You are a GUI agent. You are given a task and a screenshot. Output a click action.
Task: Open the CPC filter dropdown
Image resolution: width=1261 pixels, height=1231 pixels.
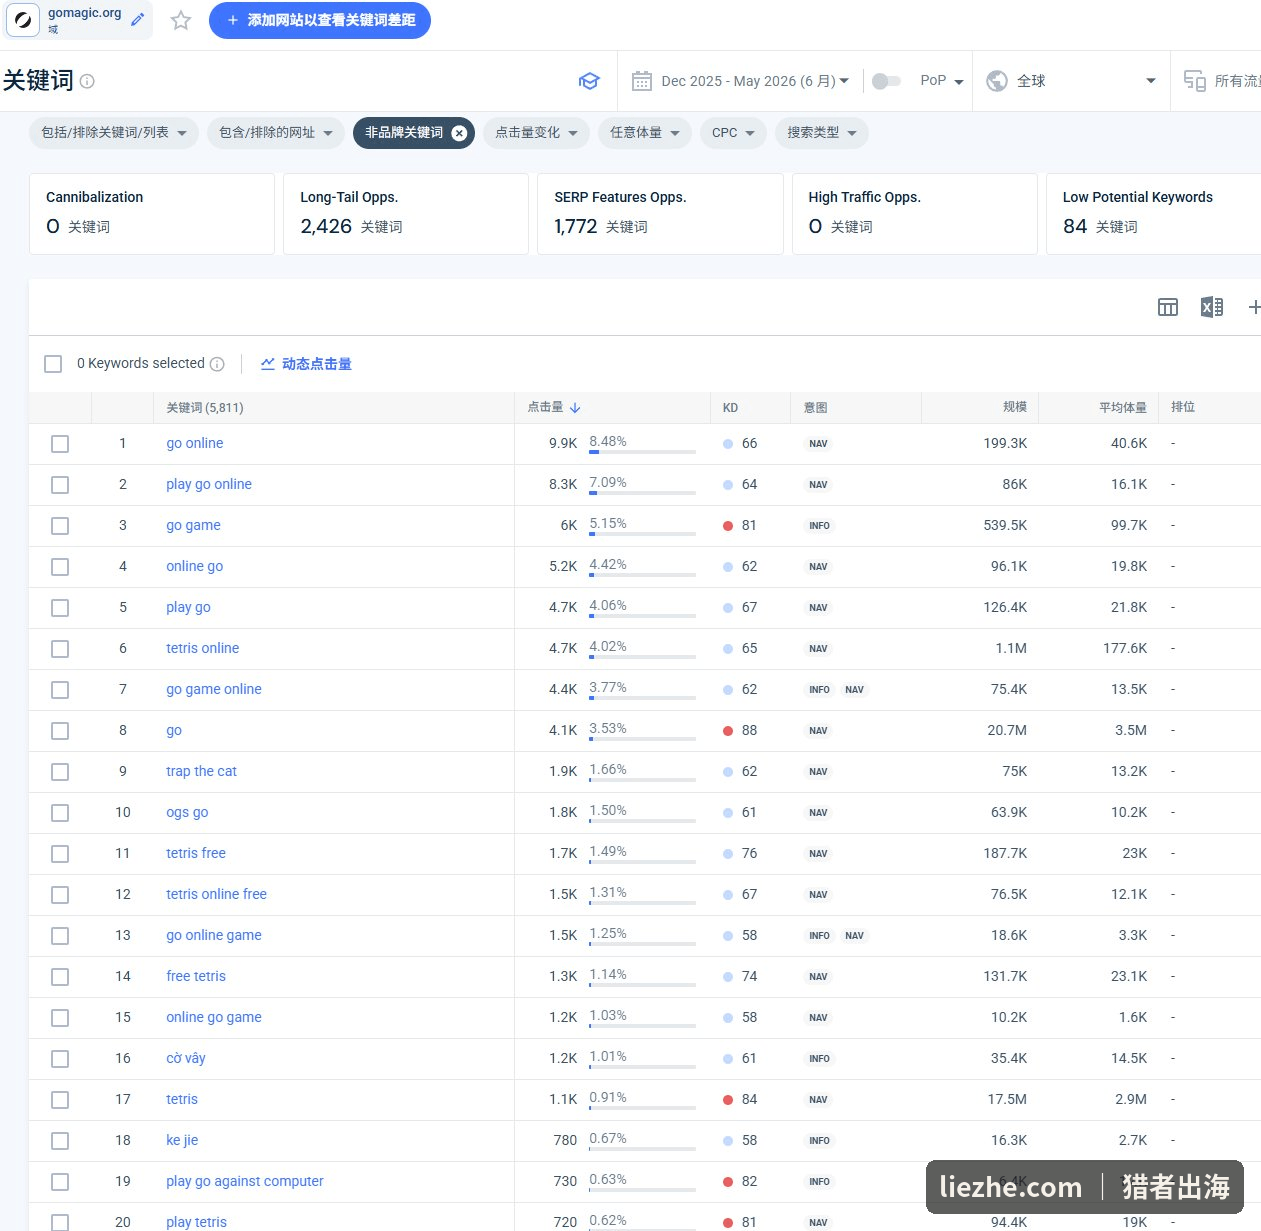click(x=733, y=133)
